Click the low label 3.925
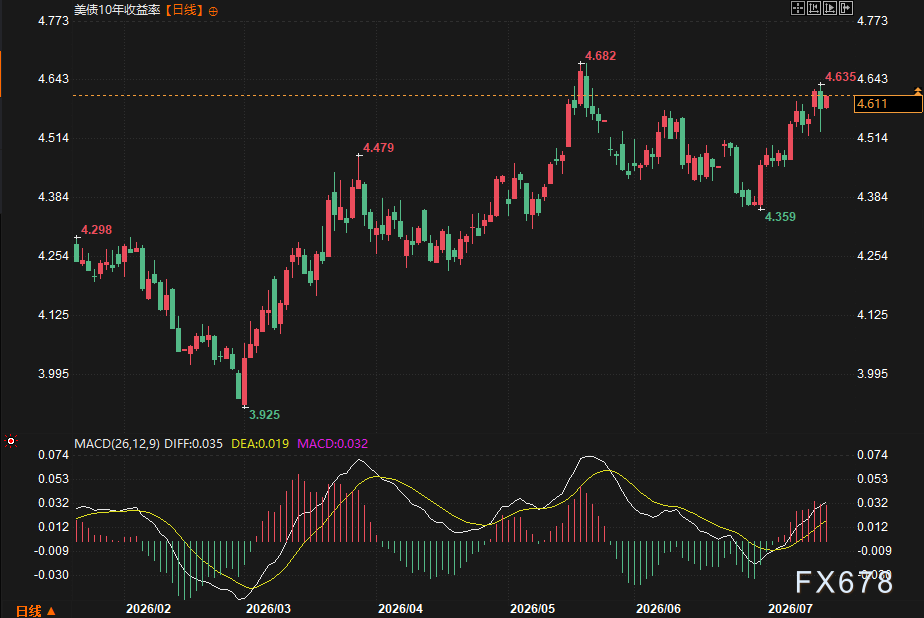This screenshot has width=924, height=618. pos(264,415)
